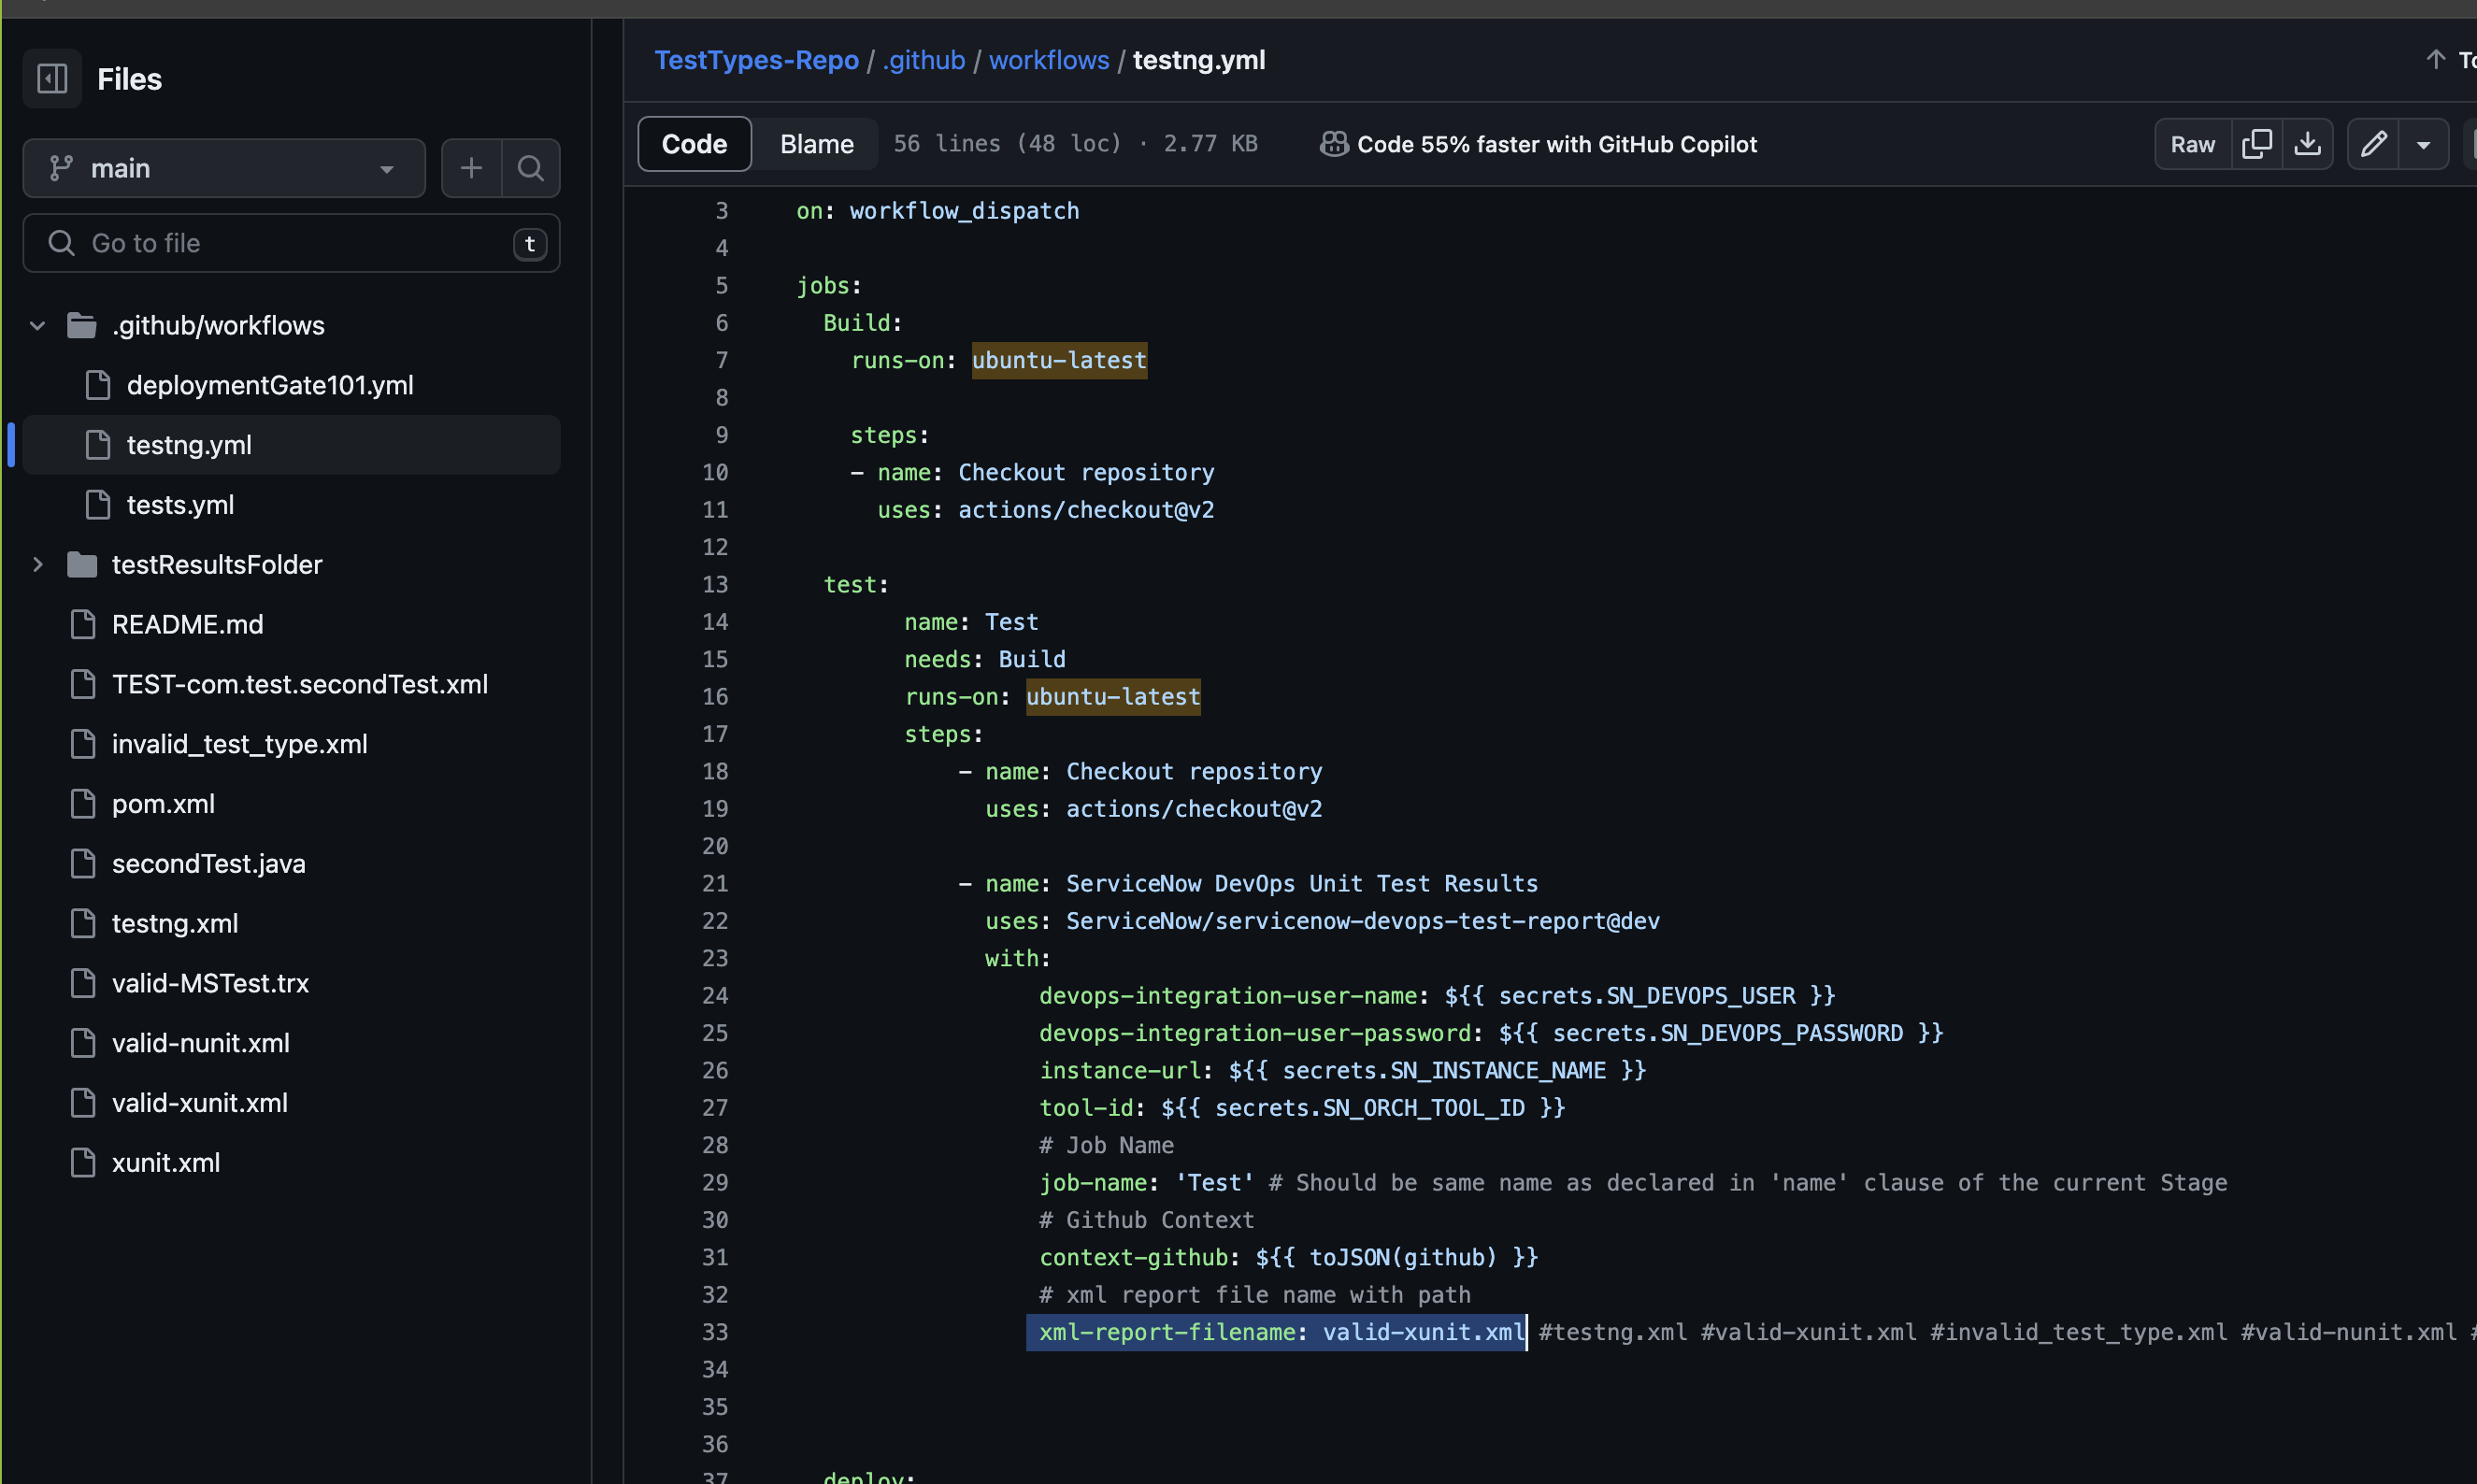Open testng.xml file

175,923
